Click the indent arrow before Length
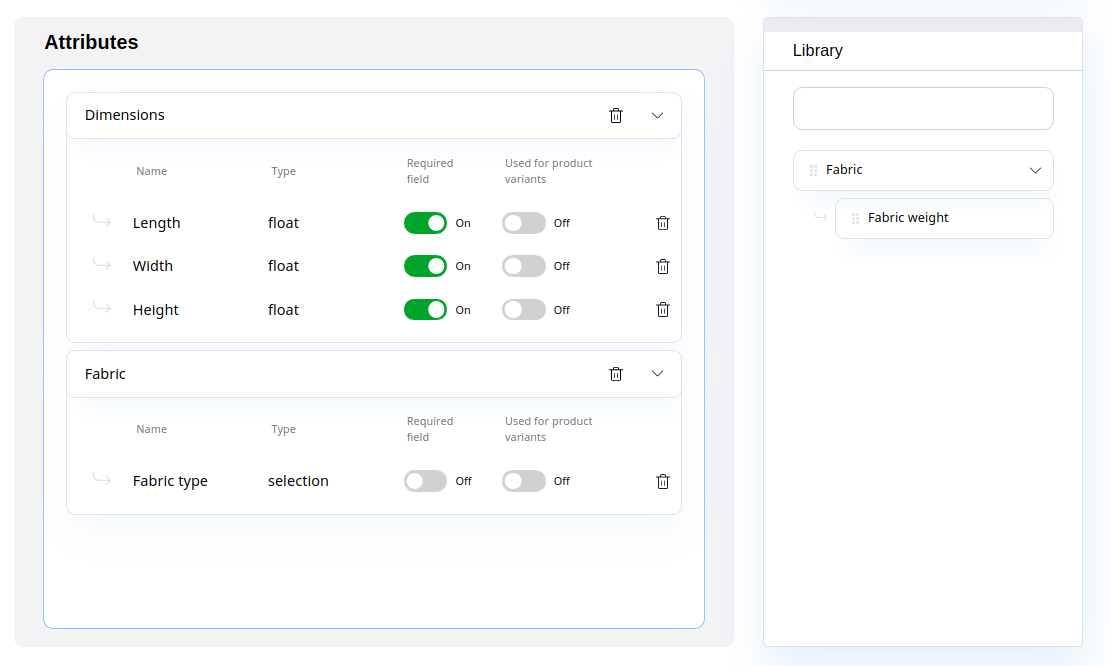 pyautogui.click(x=102, y=221)
